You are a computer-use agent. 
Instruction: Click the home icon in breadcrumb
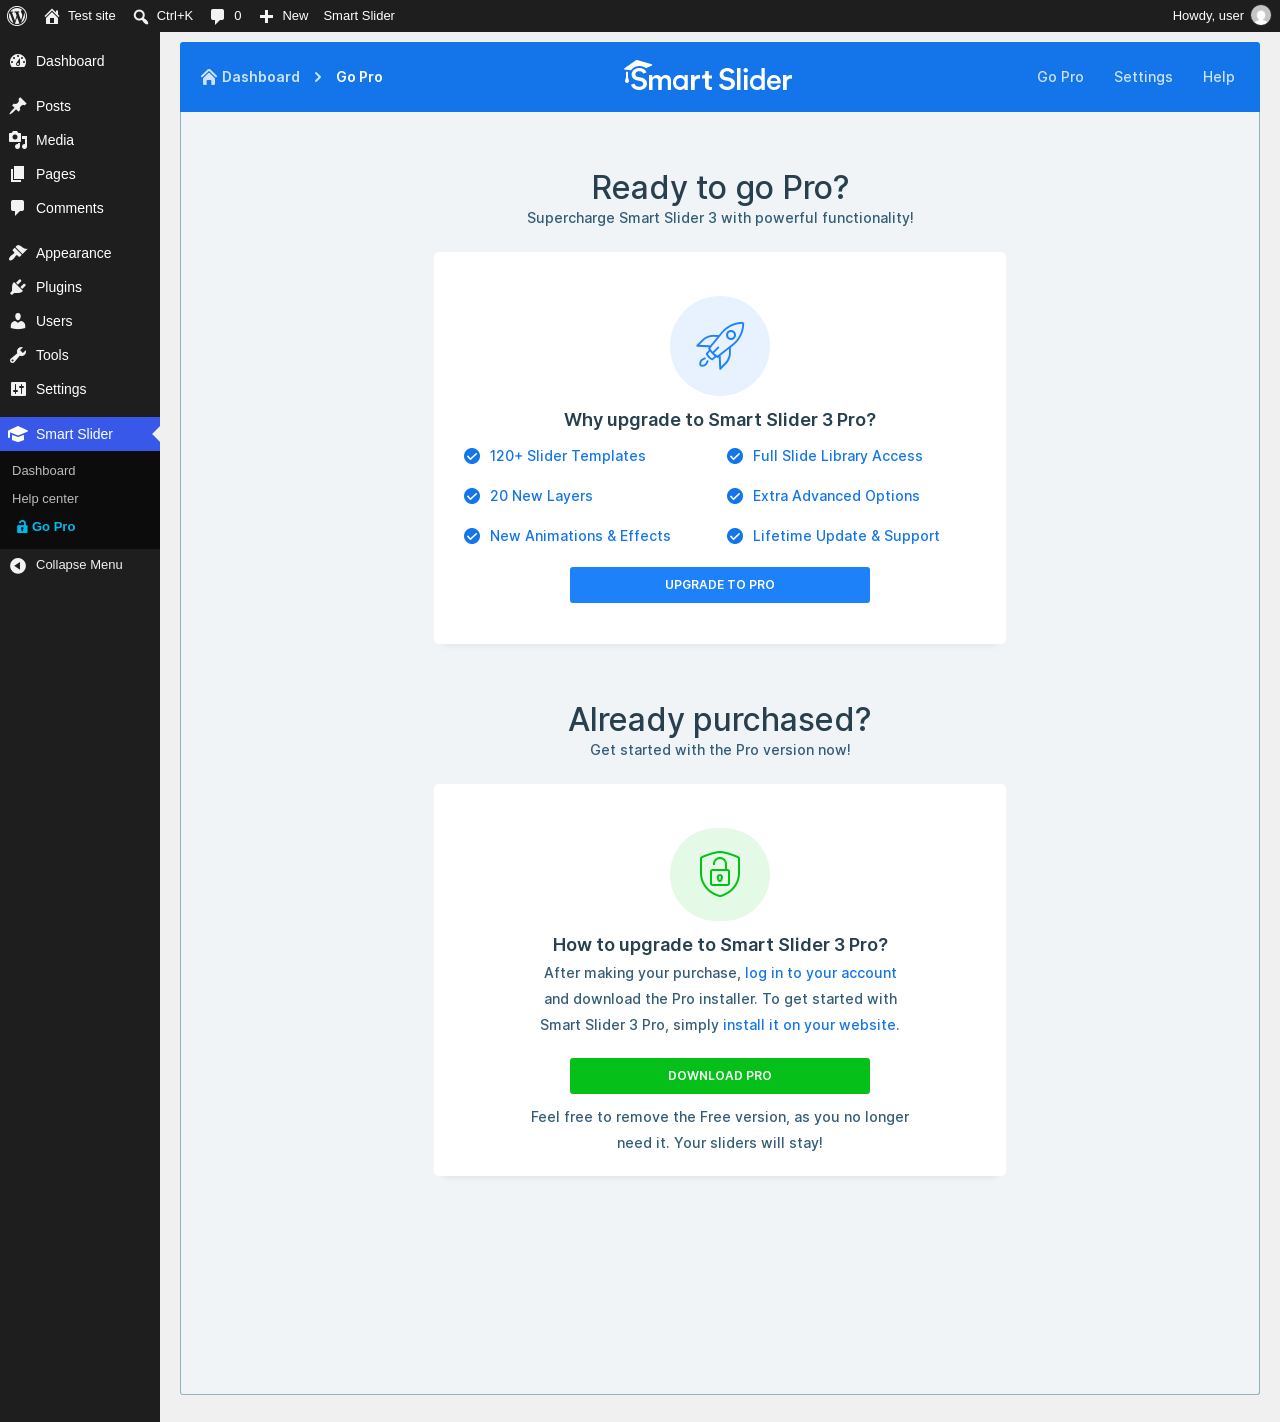[x=209, y=77]
